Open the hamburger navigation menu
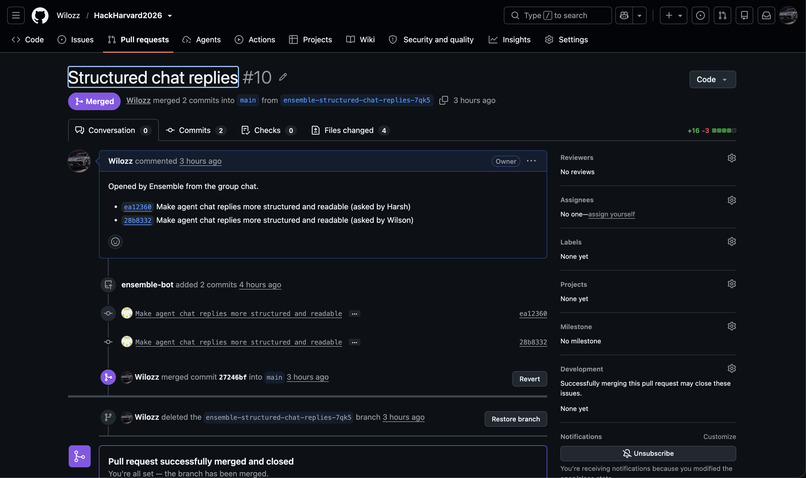The height and width of the screenshot is (478, 806). pos(16,15)
